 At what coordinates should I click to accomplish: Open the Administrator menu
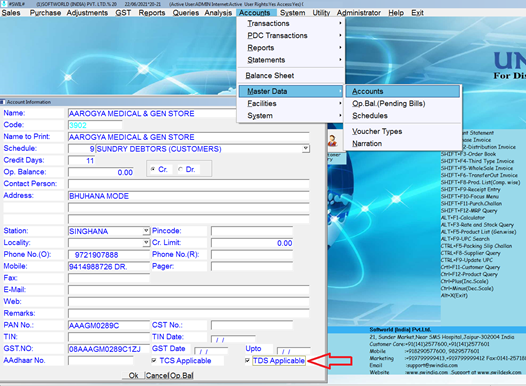click(x=359, y=13)
